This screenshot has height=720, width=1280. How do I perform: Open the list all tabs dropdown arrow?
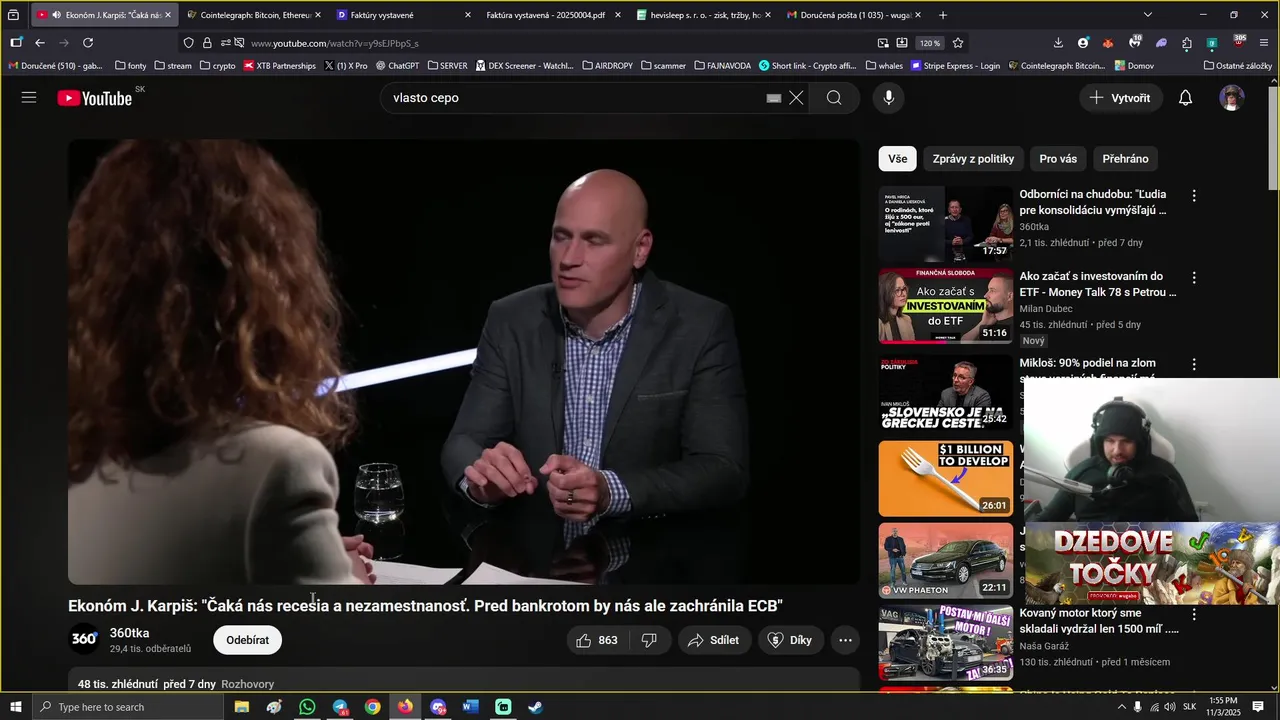[1147, 15]
